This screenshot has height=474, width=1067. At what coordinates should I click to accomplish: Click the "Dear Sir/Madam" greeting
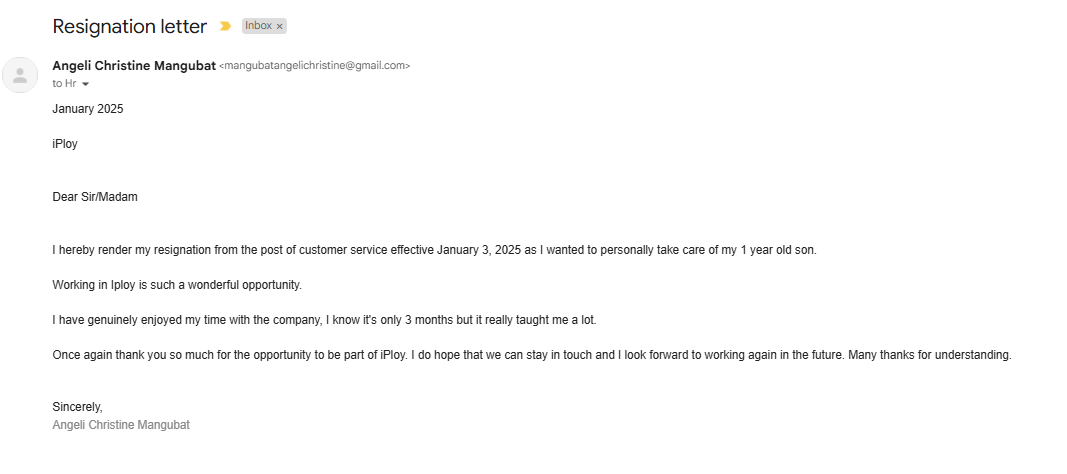[95, 197]
